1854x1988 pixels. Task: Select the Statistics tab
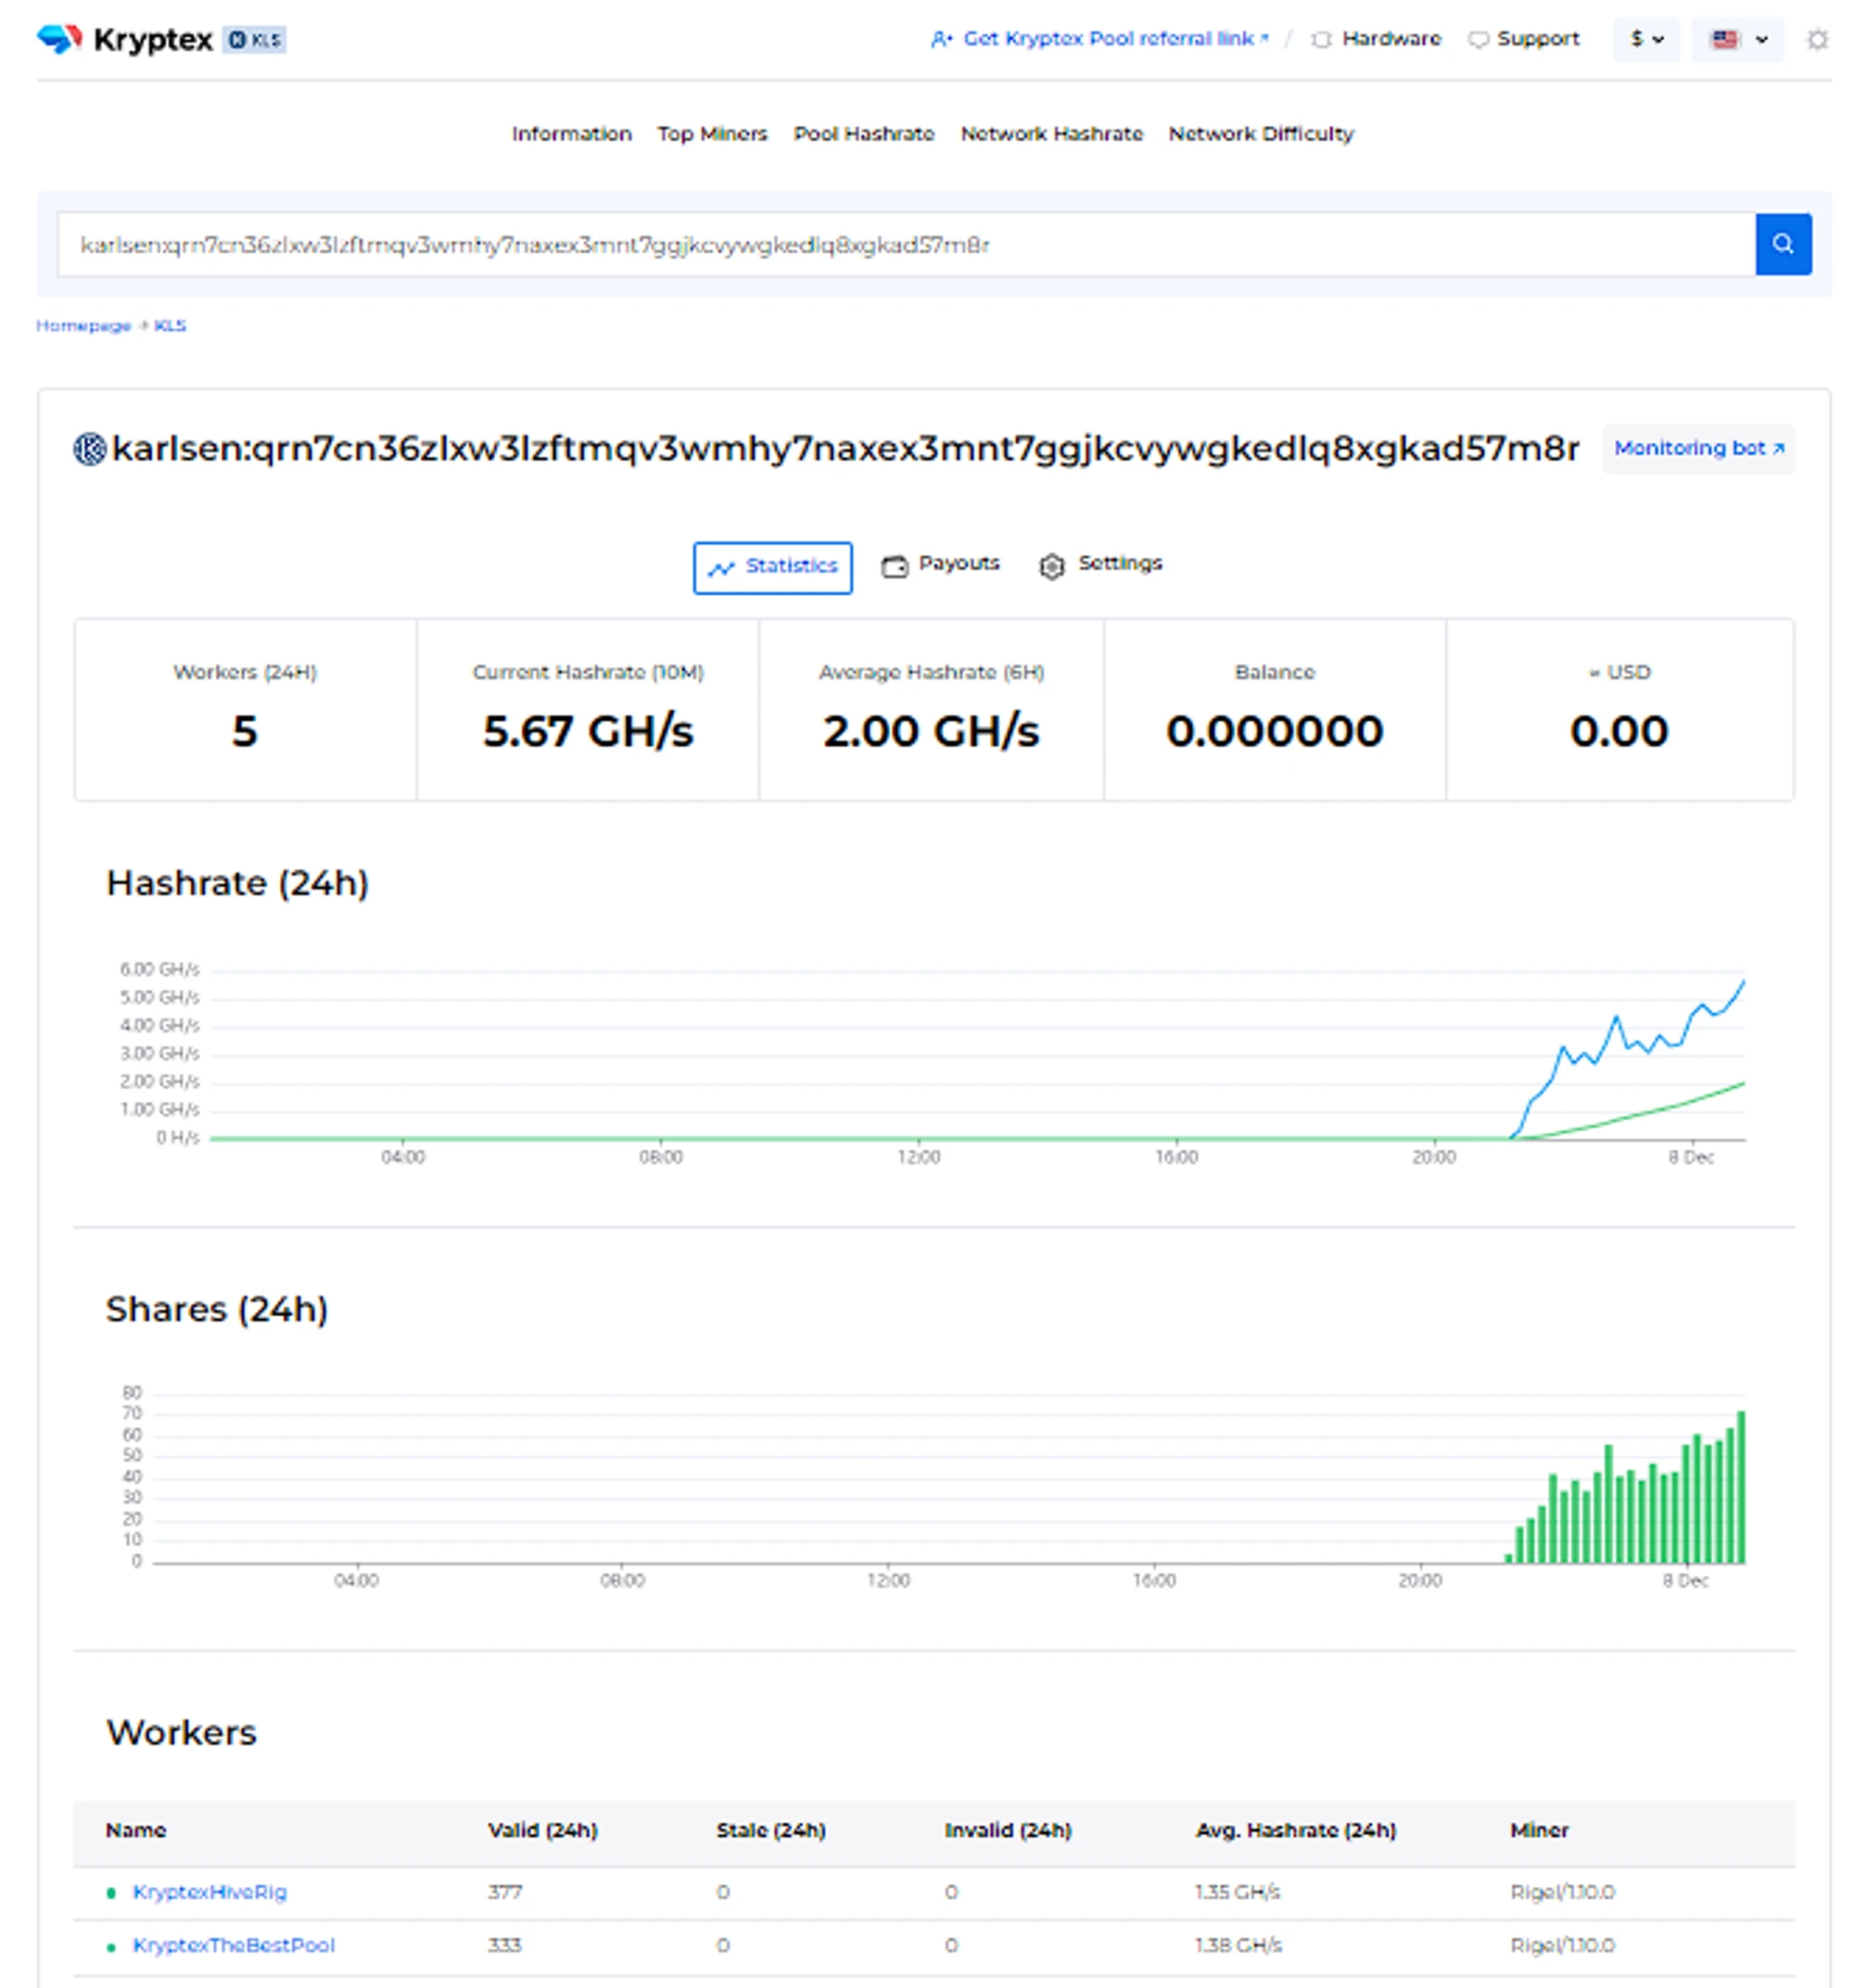click(x=772, y=567)
